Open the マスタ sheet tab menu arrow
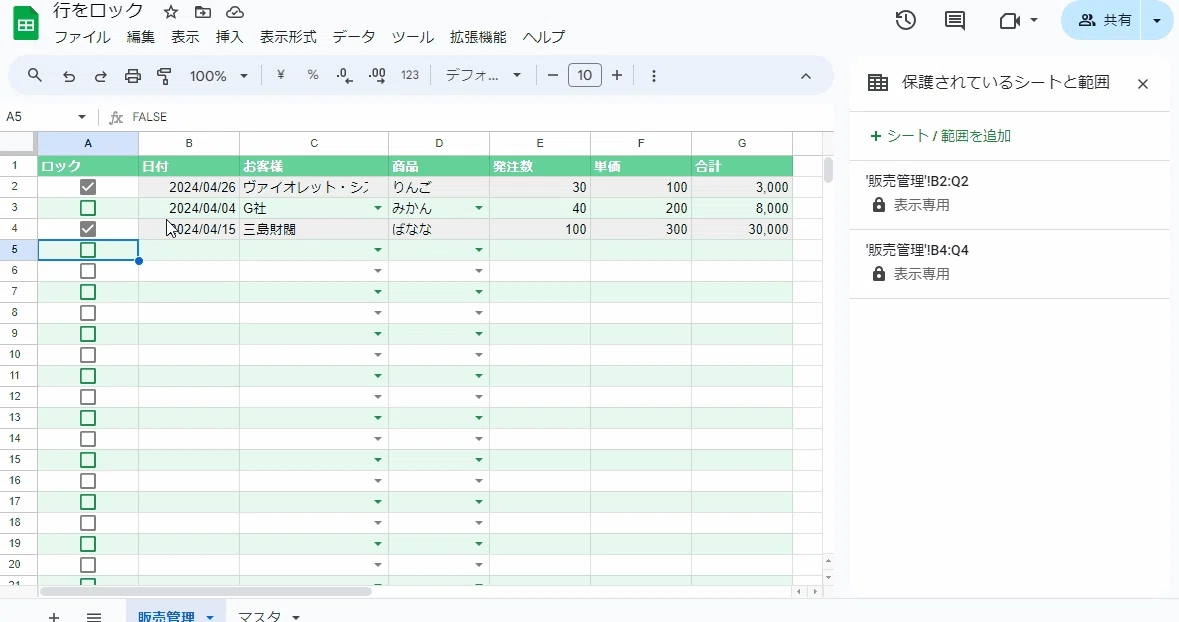Viewport: 1179px width, 622px height. click(x=296, y=617)
